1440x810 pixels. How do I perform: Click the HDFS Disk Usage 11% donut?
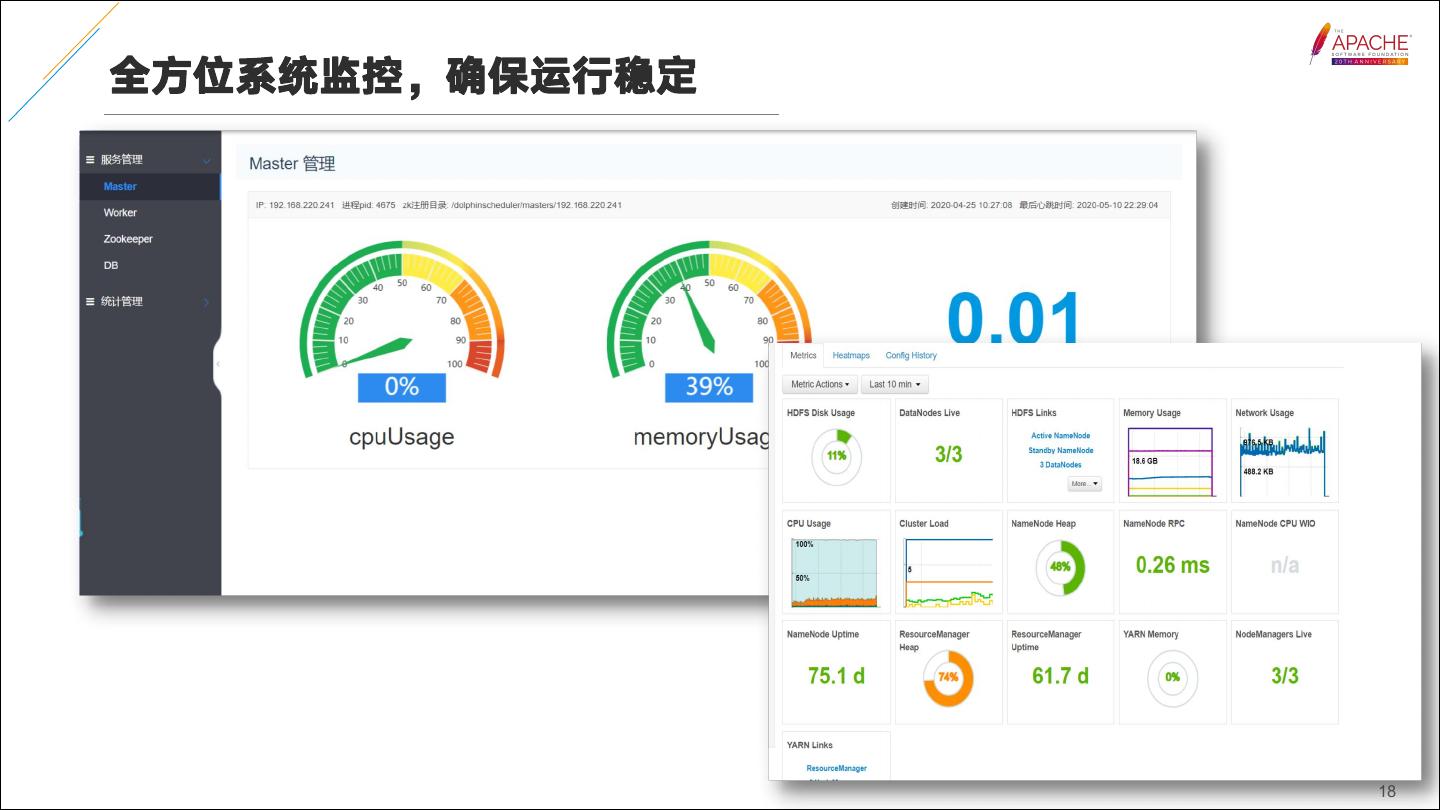coord(836,456)
